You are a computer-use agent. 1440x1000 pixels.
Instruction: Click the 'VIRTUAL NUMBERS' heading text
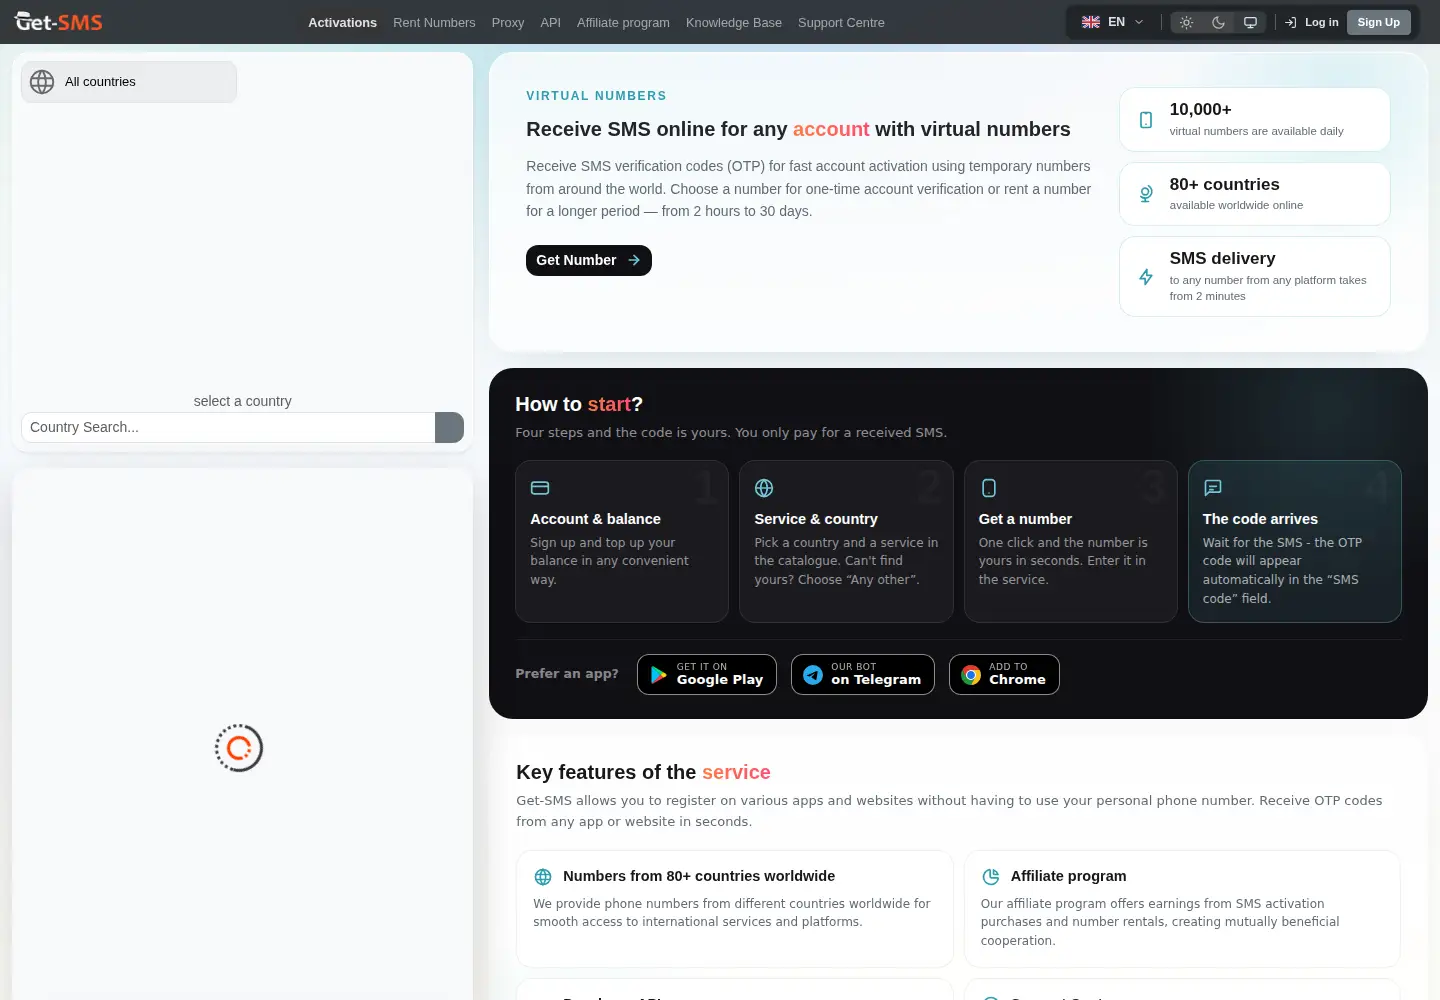[x=596, y=96]
